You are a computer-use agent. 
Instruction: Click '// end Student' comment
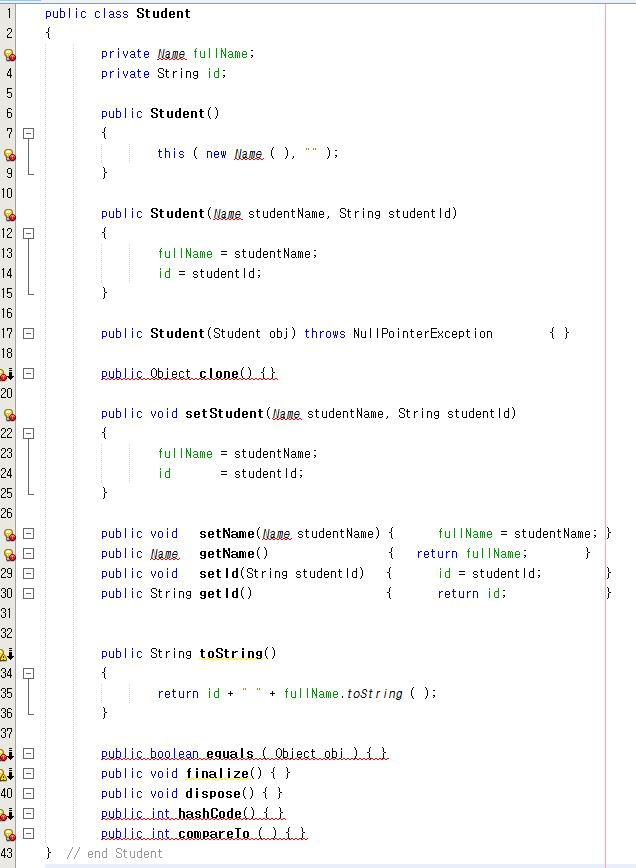(x=115, y=854)
